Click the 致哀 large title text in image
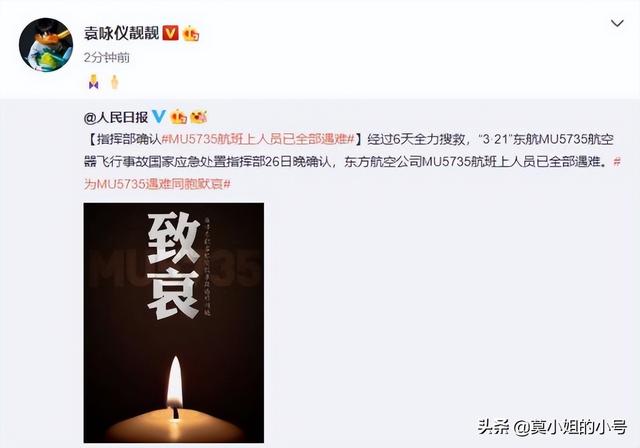This screenshot has height=448, width=640. (x=173, y=266)
